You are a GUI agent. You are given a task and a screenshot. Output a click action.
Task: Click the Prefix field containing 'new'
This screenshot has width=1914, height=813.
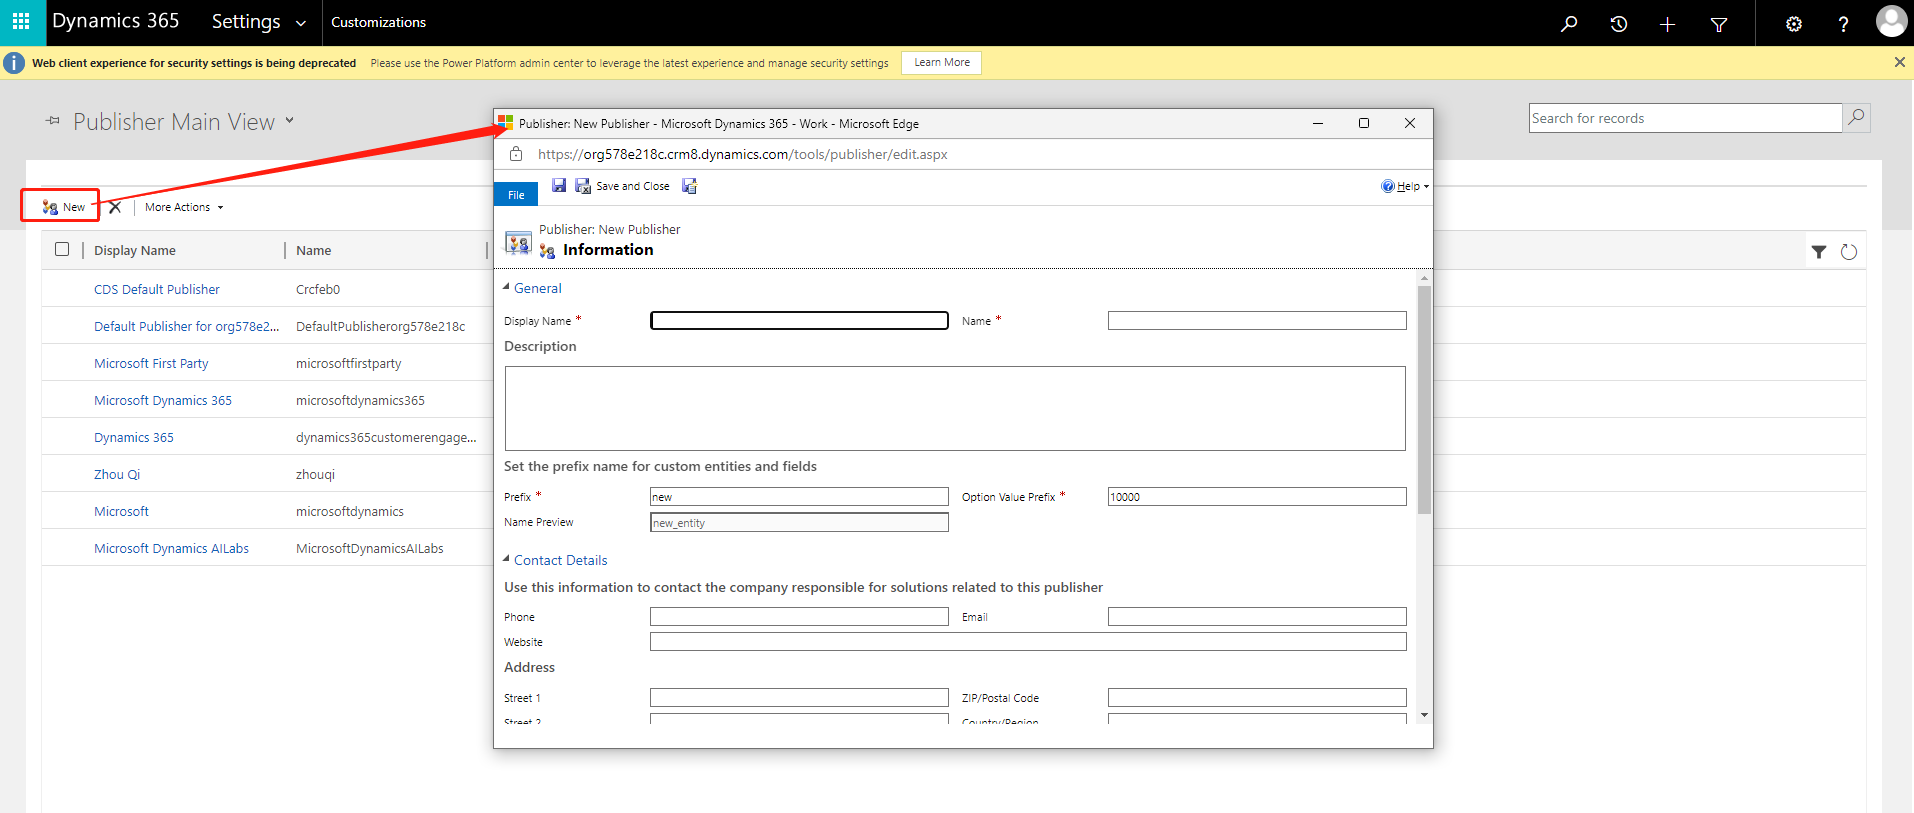[799, 497]
